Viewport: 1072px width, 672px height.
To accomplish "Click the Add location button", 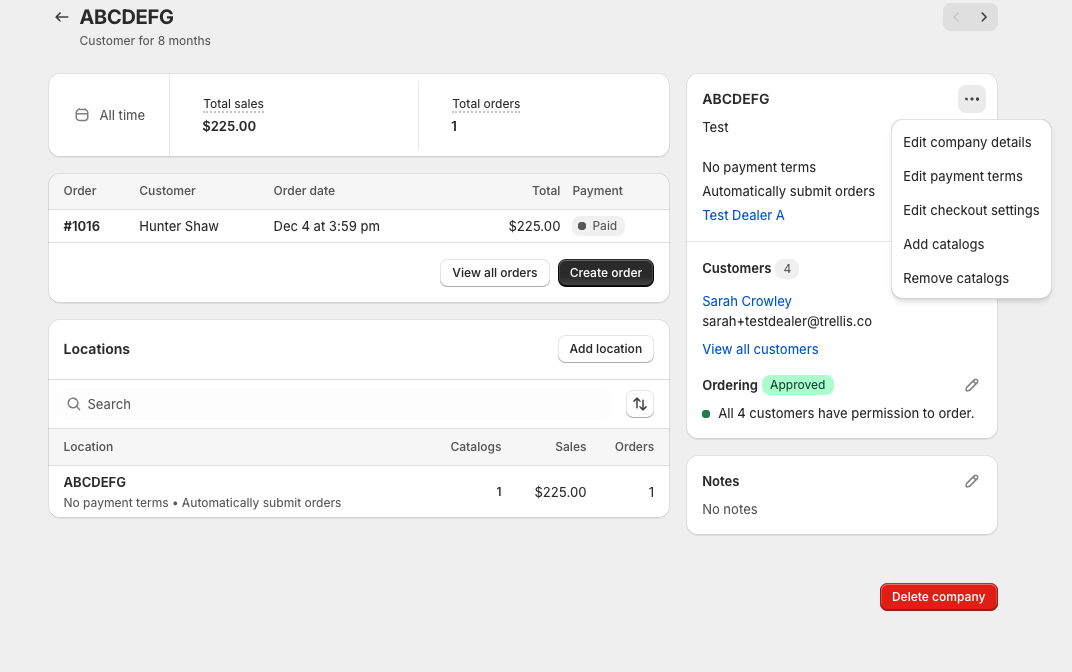I will [x=606, y=349].
